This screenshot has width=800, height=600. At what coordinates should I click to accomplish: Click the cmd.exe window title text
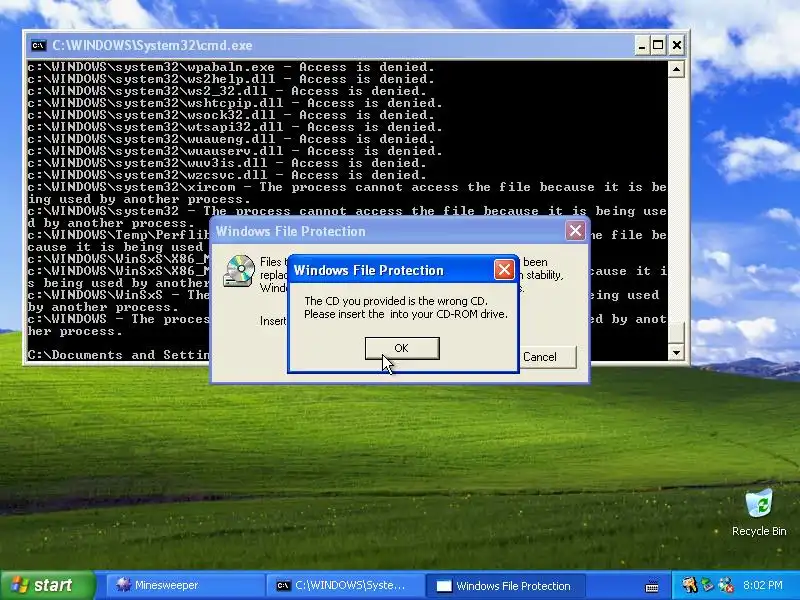[152, 45]
